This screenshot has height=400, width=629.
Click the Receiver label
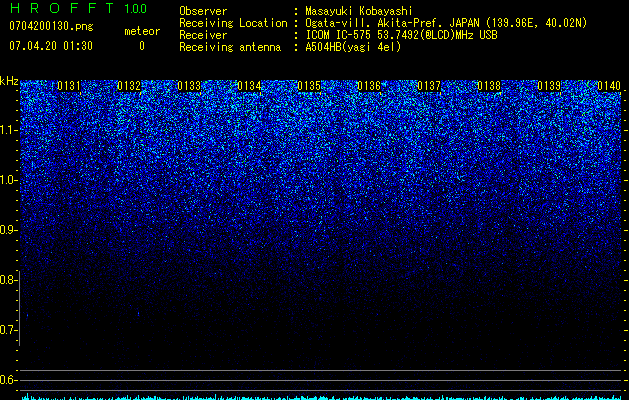coord(203,35)
